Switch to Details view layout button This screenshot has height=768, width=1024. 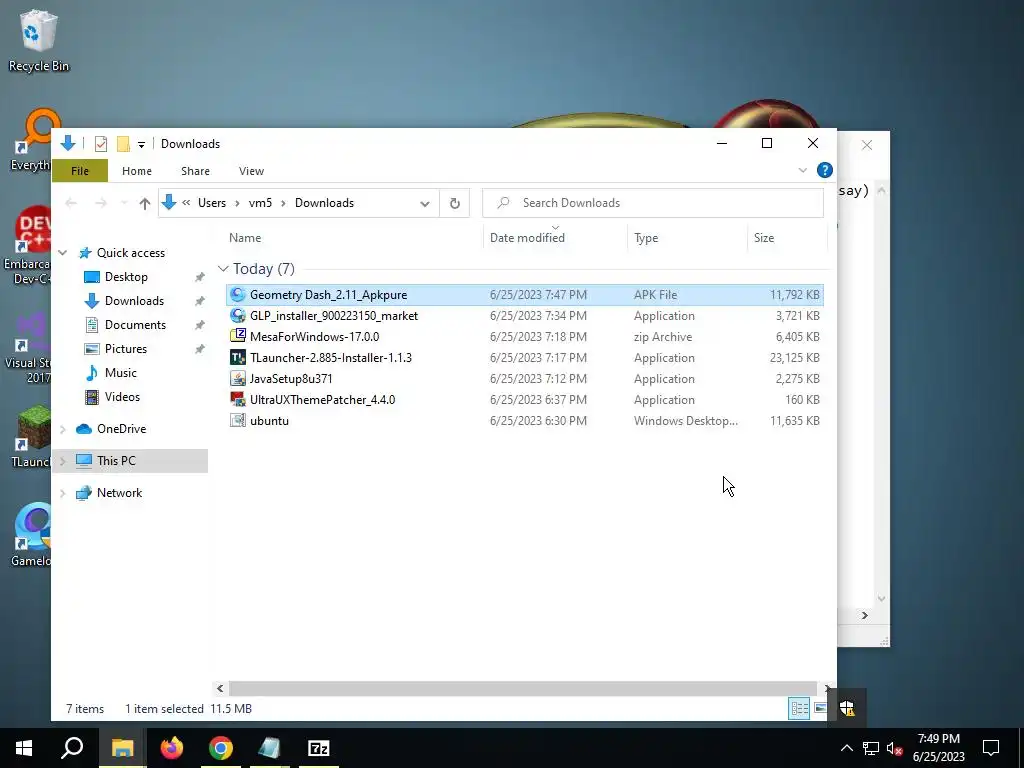click(x=799, y=709)
